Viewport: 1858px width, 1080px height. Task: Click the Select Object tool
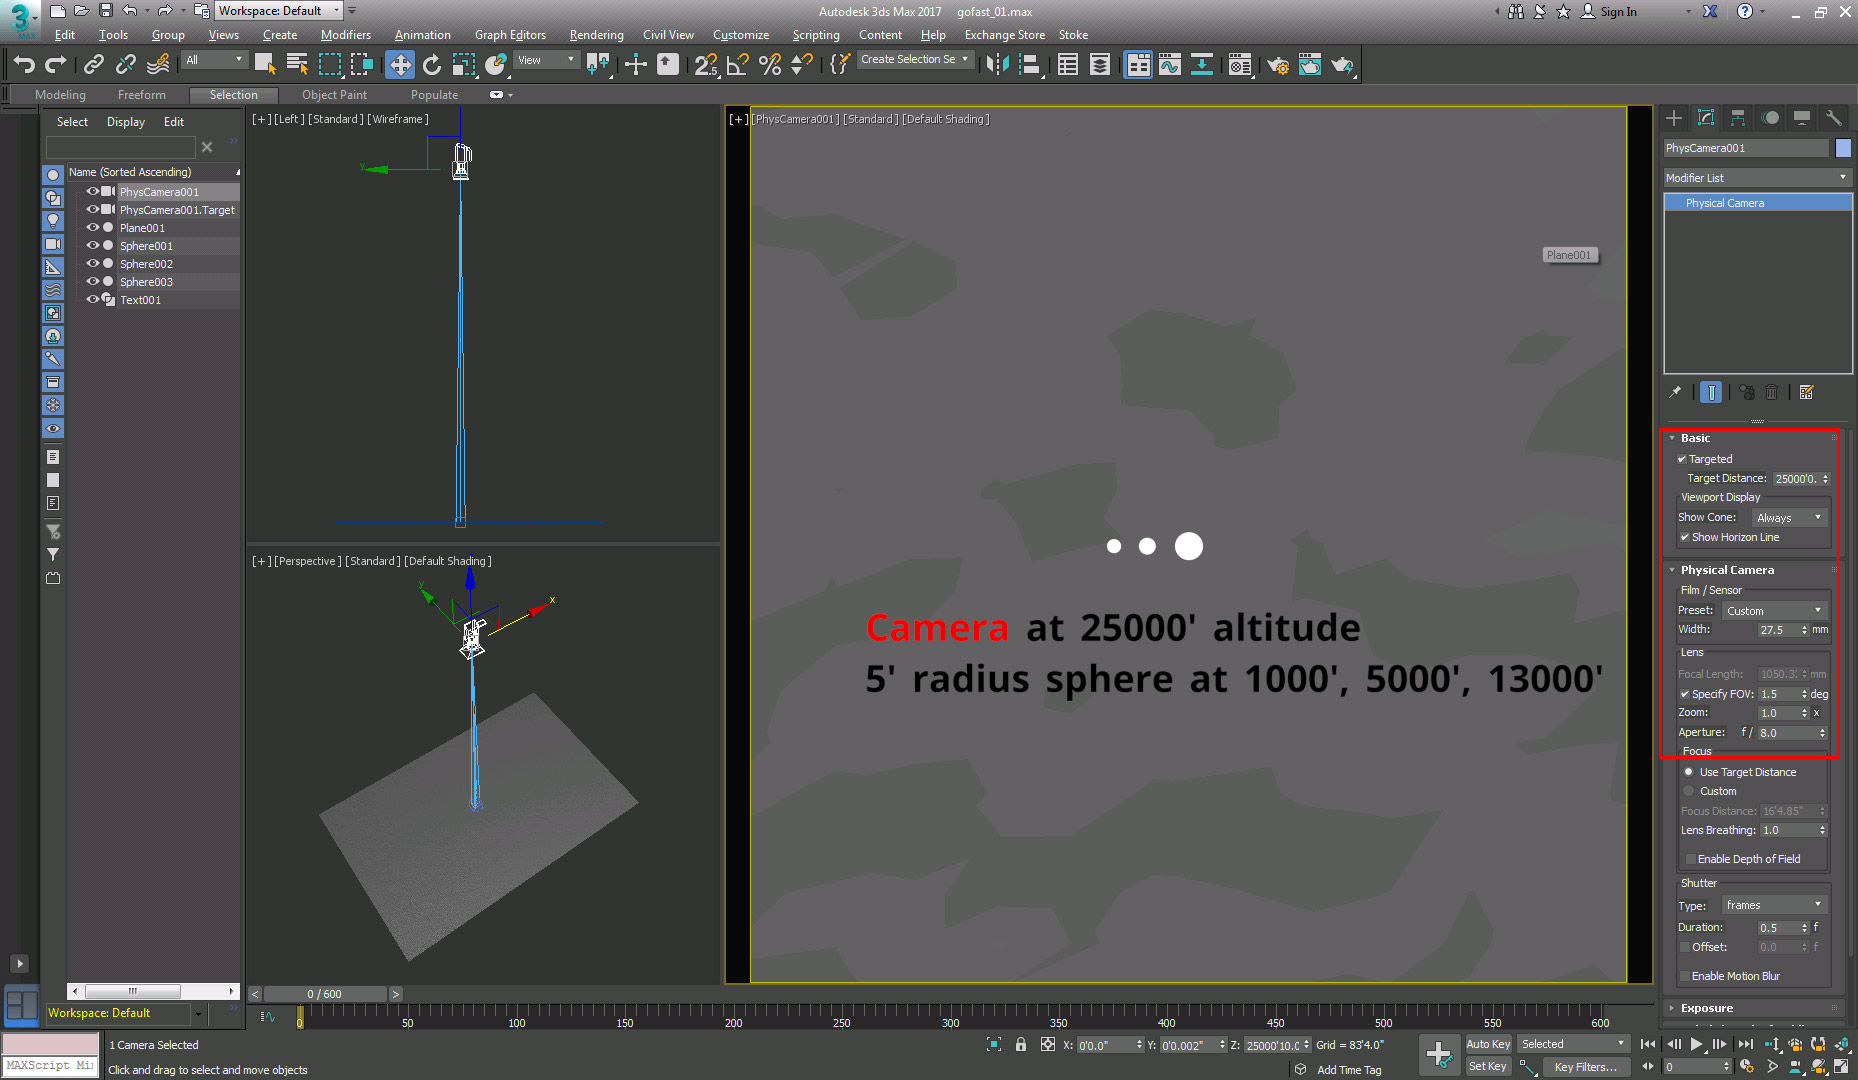[265, 65]
